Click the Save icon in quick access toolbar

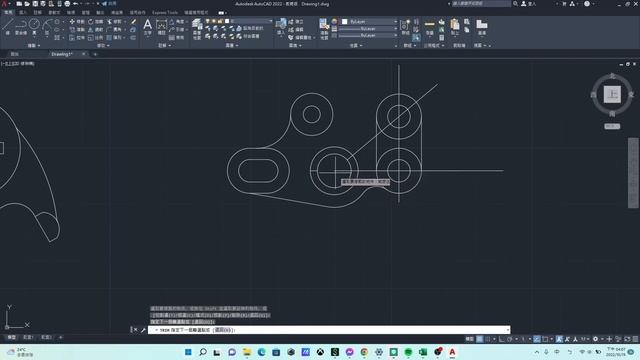pyautogui.click(x=35, y=4)
